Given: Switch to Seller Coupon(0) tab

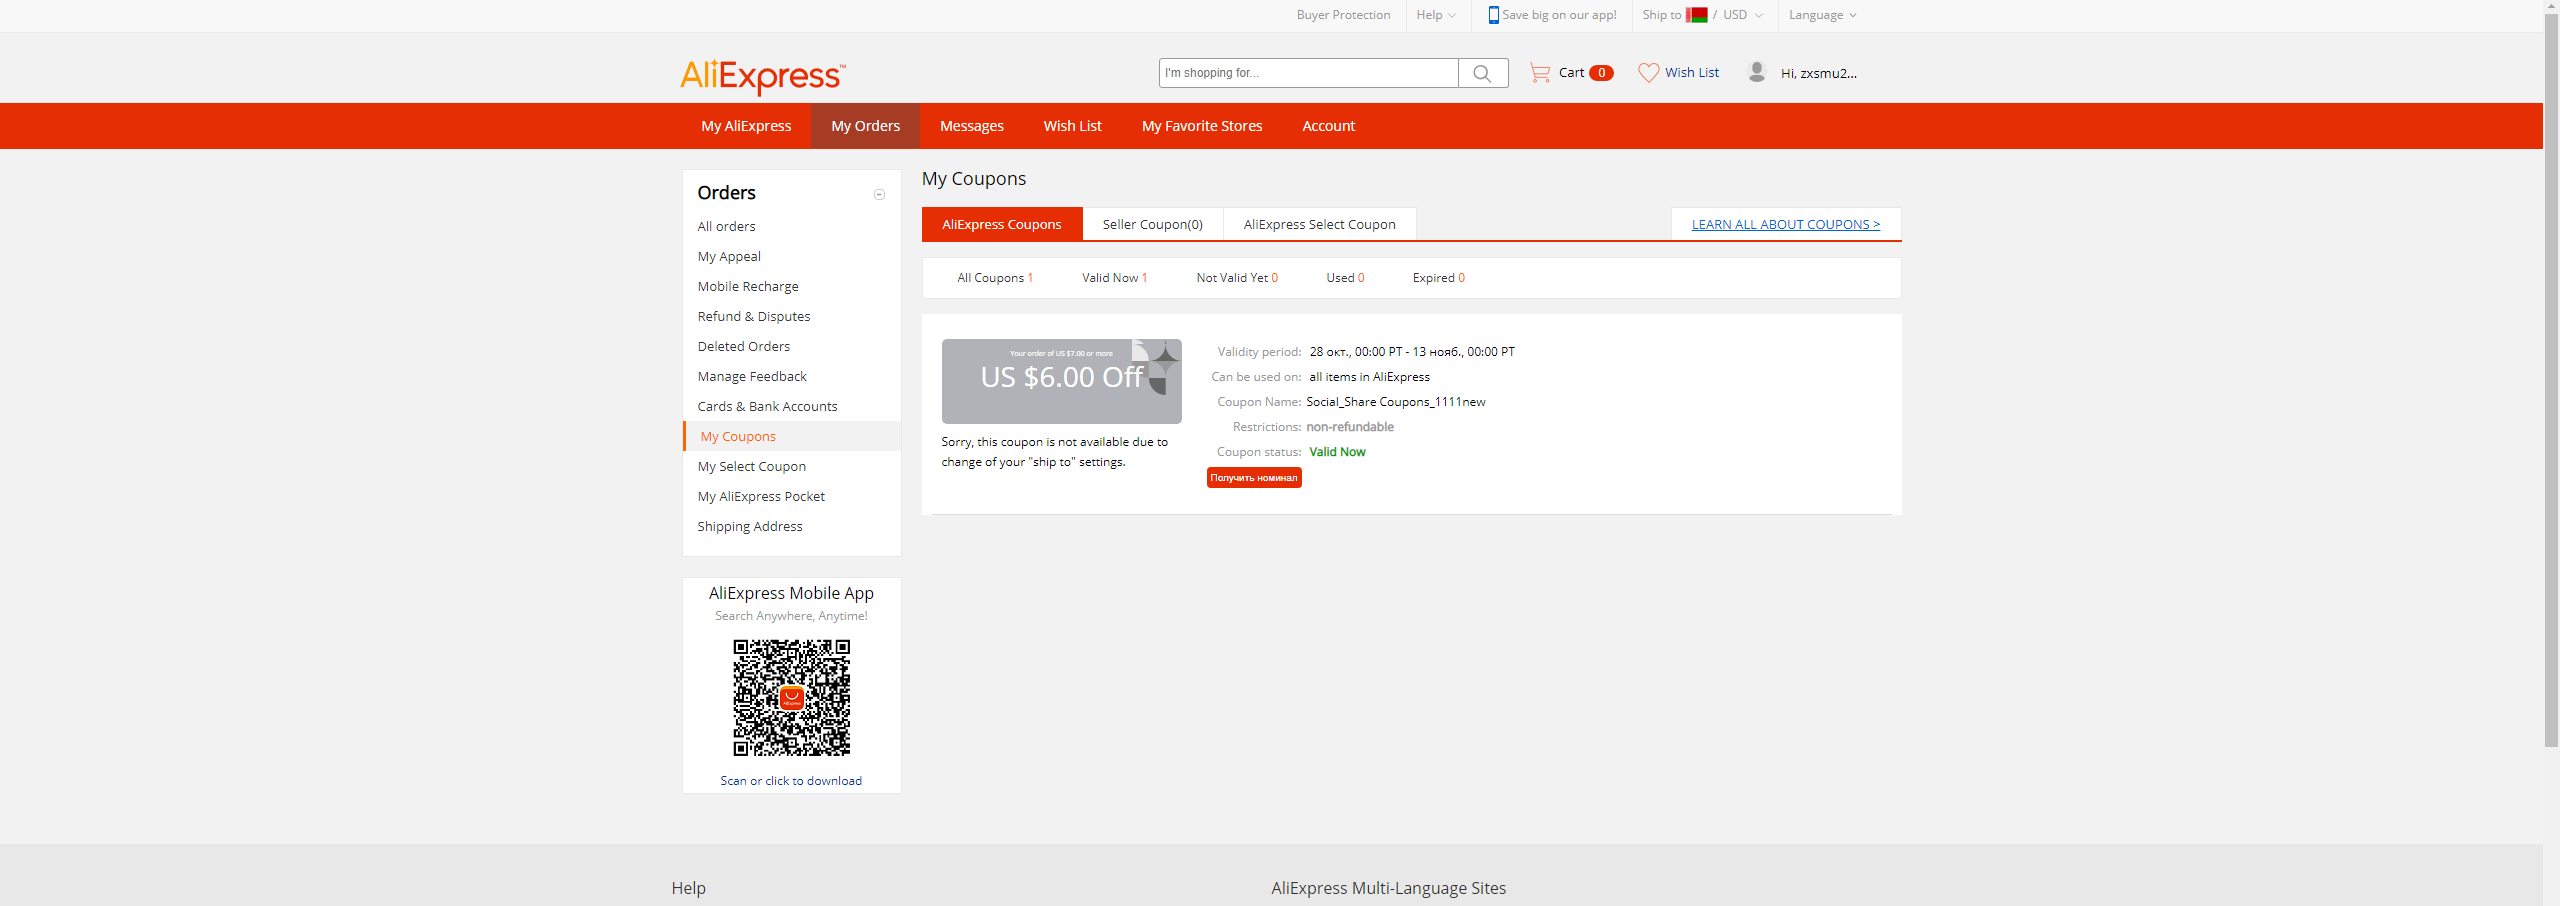Looking at the screenshot, I should point(1153,224).
